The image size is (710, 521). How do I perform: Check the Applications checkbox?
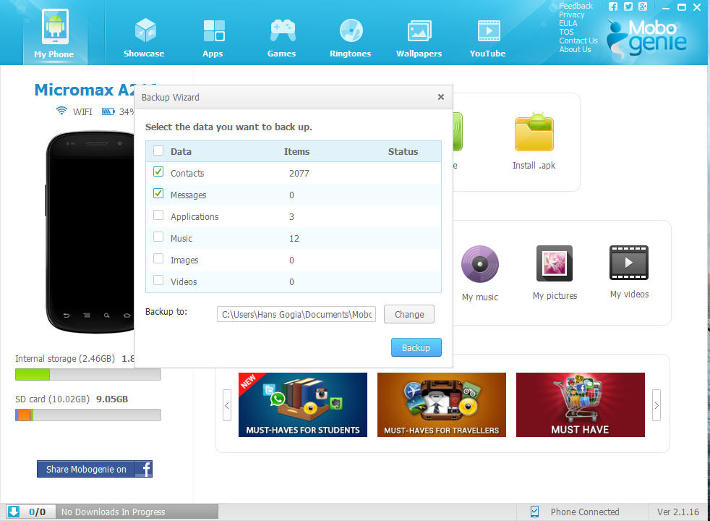click(158, 215)
